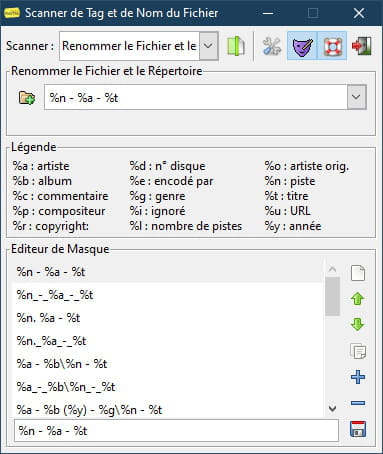Expand the Scanner type dropdown
The height and width of the screenshot is (454, 383).
[x=209, y=46]
